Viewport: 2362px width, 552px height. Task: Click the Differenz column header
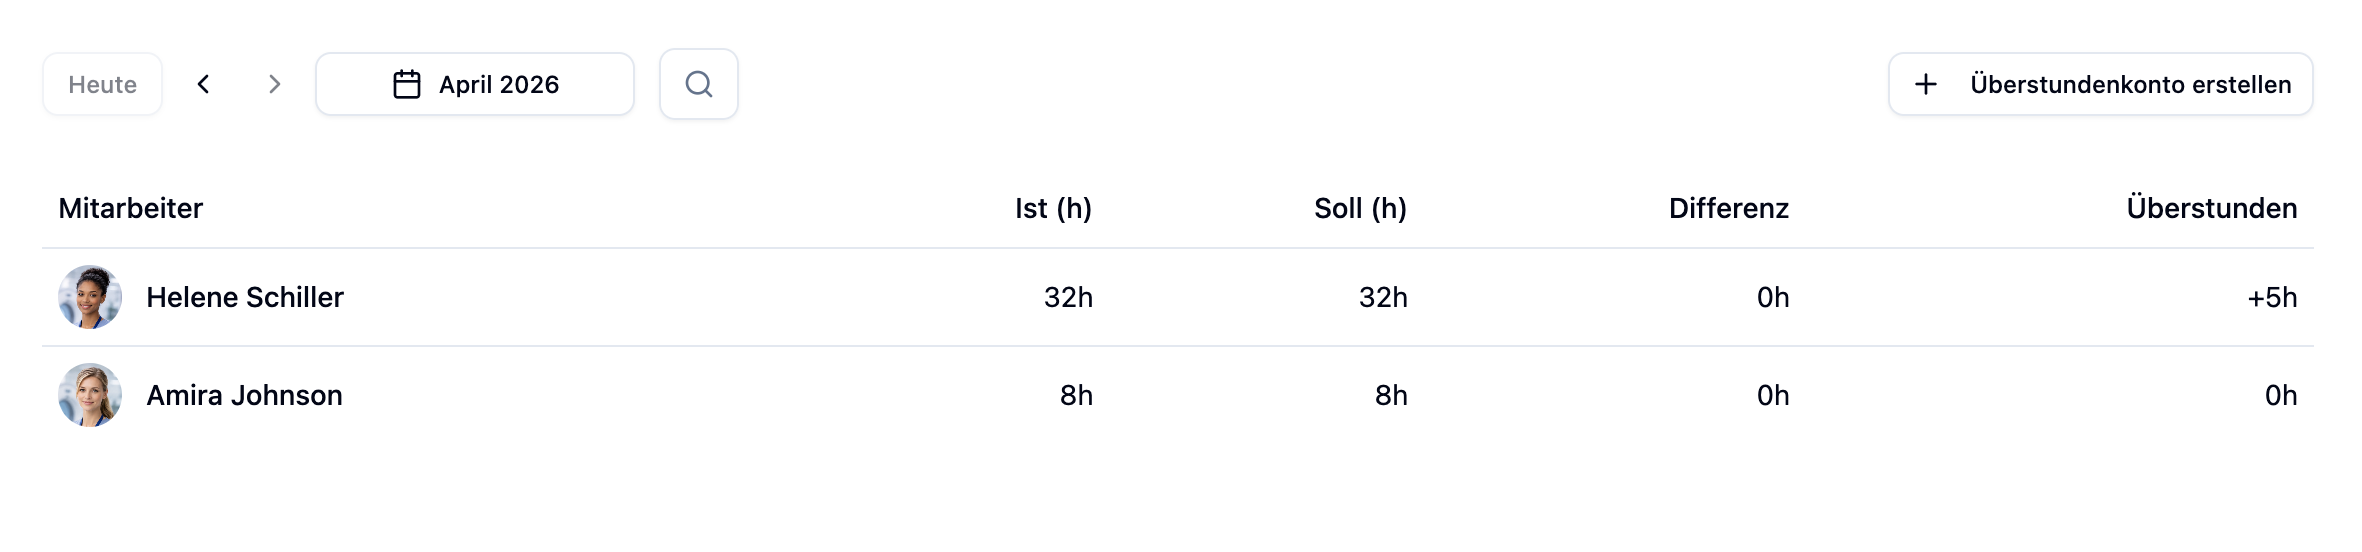[x=1728, y=208]
